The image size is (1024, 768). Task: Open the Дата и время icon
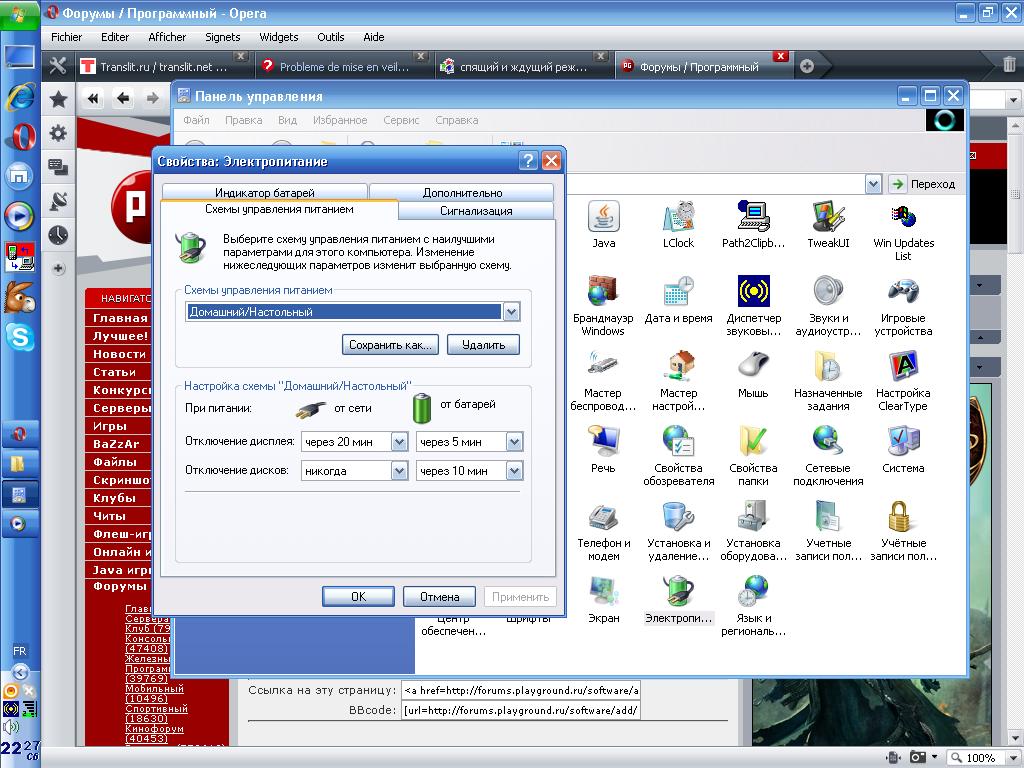tap(678, 292)
